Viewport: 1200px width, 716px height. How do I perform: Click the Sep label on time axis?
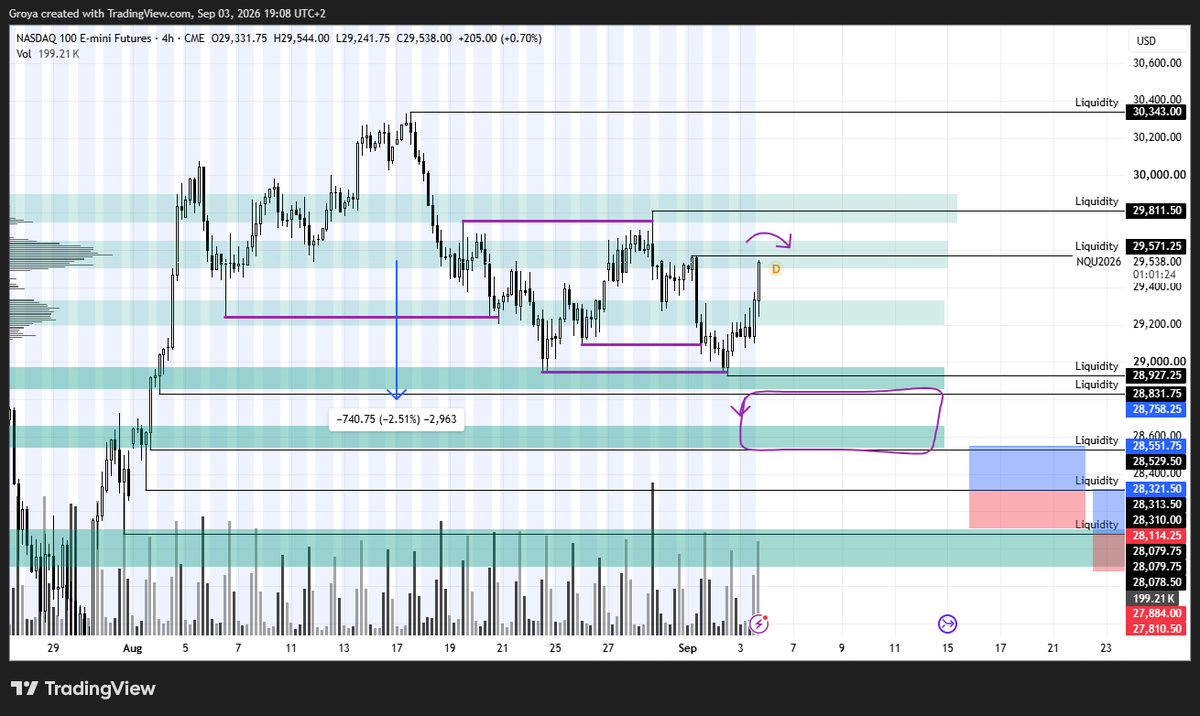coord(687,649)
